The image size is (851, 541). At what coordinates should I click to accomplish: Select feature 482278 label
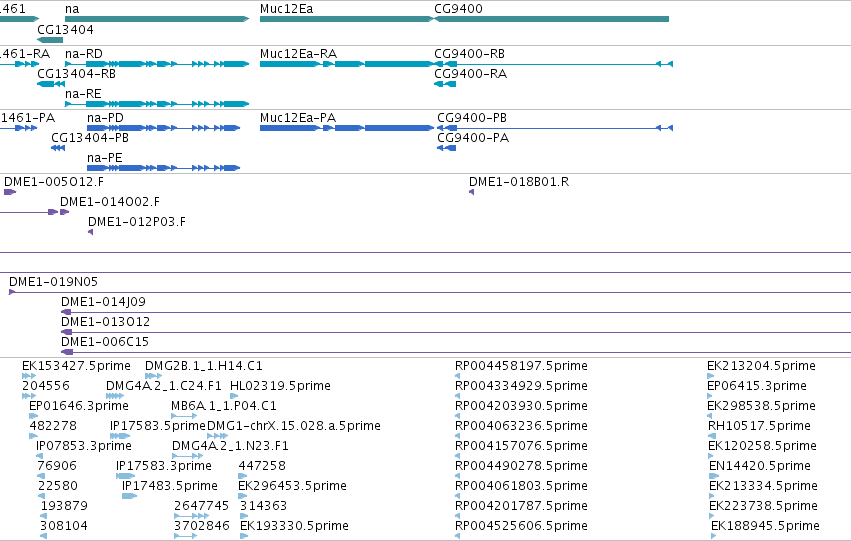click(x=53, y=426)
